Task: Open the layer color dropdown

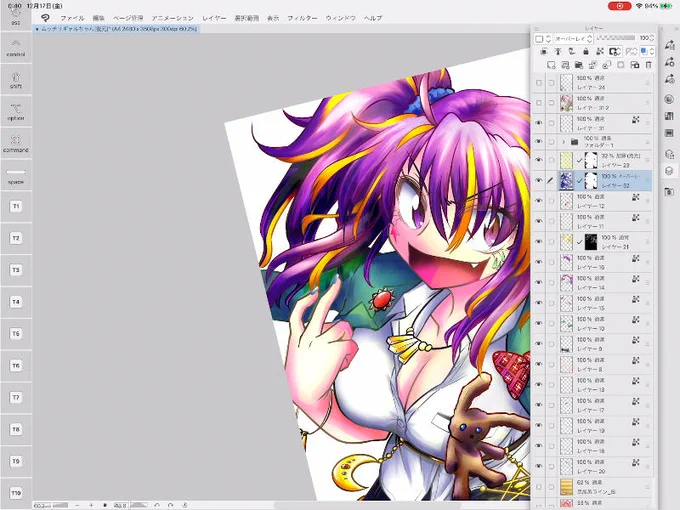Action: [x=647, y=52]
